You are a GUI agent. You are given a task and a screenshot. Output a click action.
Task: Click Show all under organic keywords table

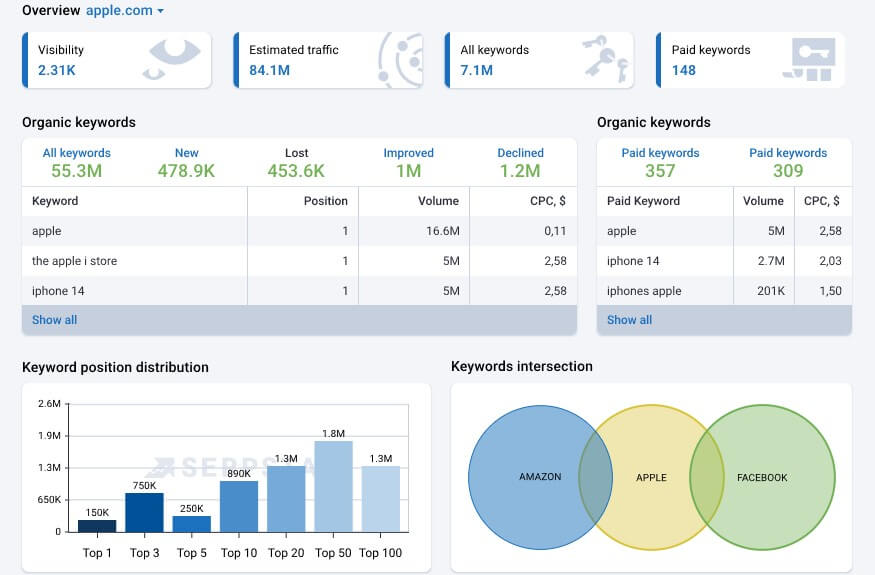click(55, 320)
